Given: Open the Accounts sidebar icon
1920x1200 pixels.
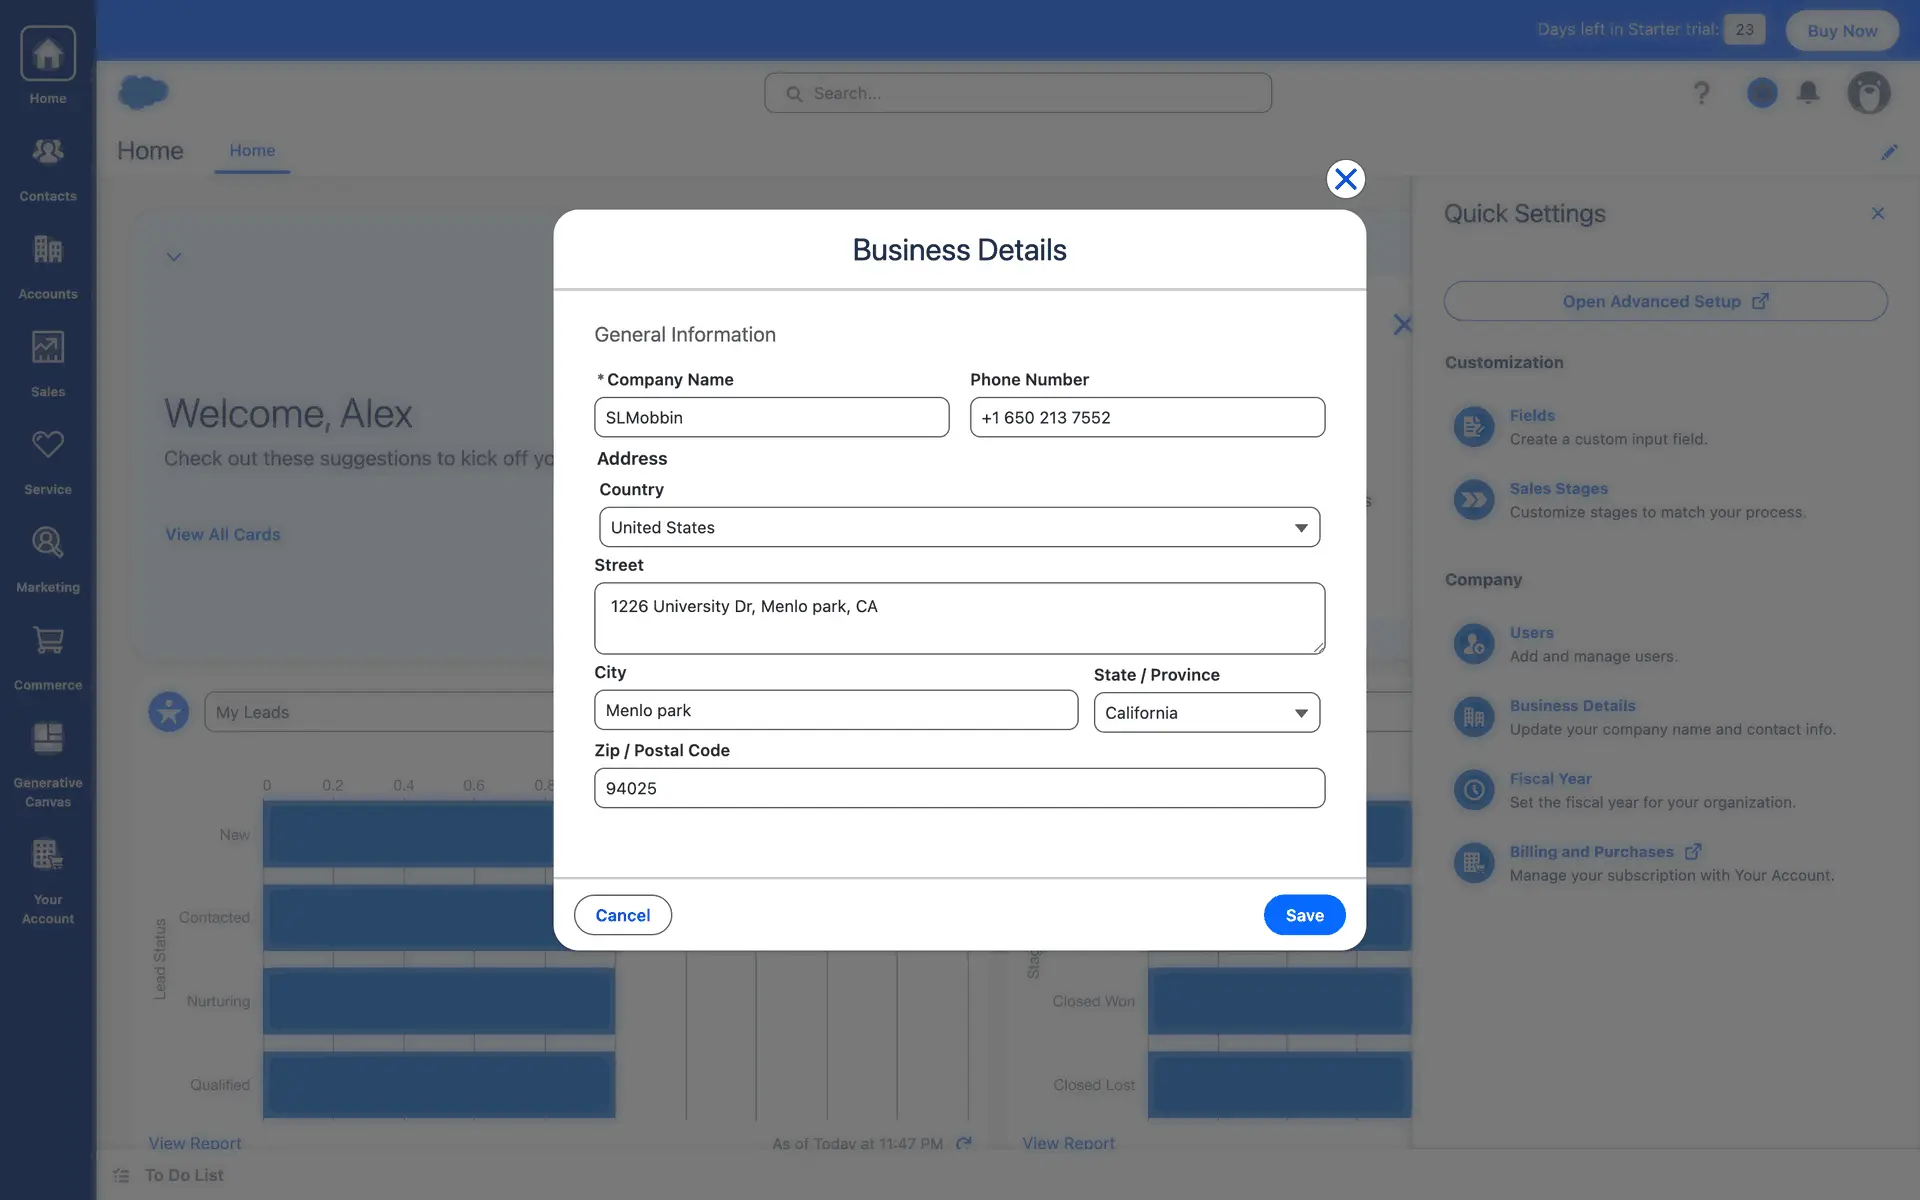Looking at the screenshot, I should click(47, 264).
